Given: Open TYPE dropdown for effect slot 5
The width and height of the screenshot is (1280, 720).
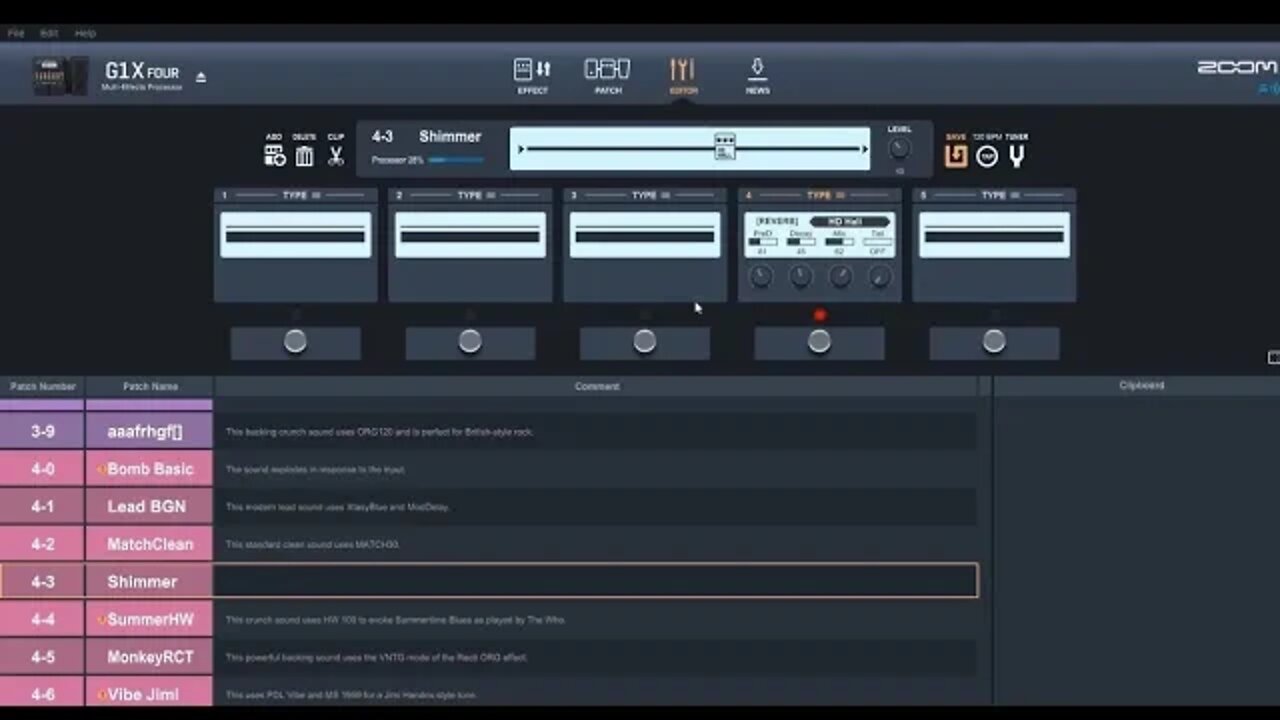Looking at the screenshot, I should tap(1000, 195).
